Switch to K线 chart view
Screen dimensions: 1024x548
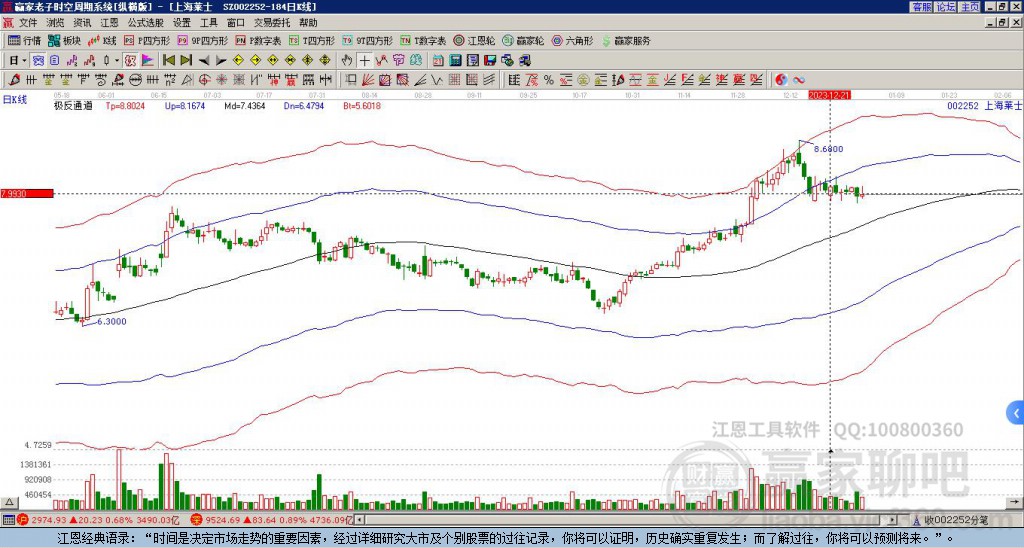(x=103, y=40)
